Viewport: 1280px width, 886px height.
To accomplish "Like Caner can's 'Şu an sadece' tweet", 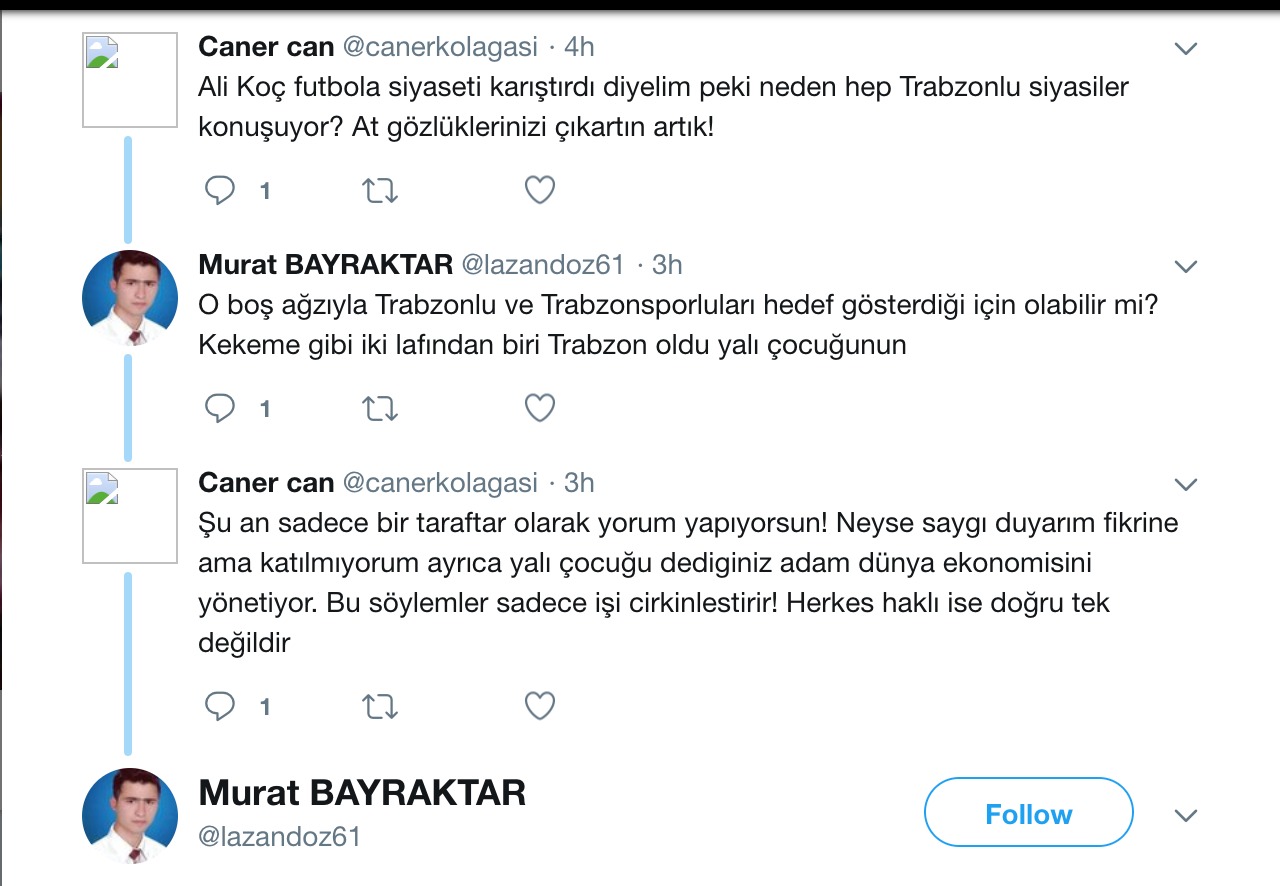I will click(540, 706).
